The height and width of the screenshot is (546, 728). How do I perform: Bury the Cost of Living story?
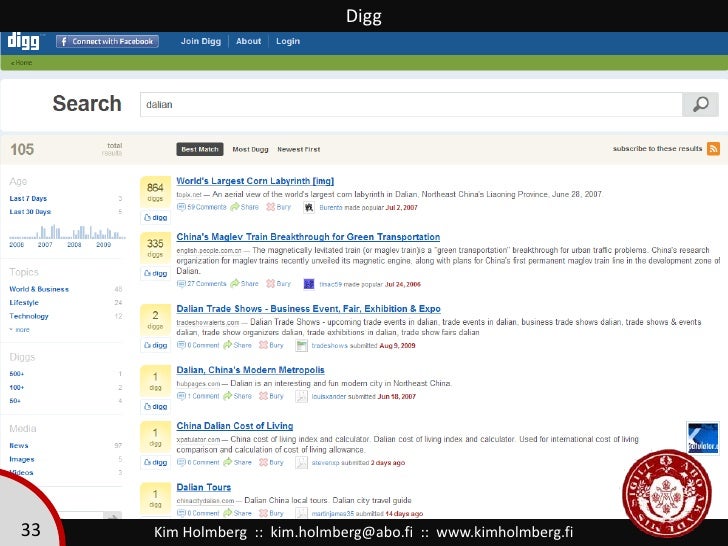coord(271,462)
